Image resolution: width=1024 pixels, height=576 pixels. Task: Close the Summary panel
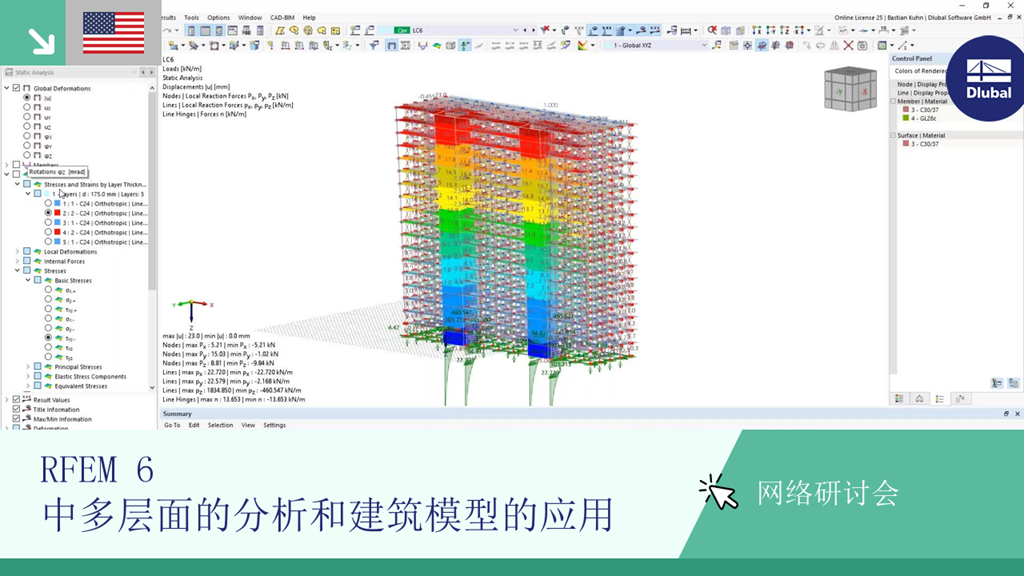coord(1017,413)
